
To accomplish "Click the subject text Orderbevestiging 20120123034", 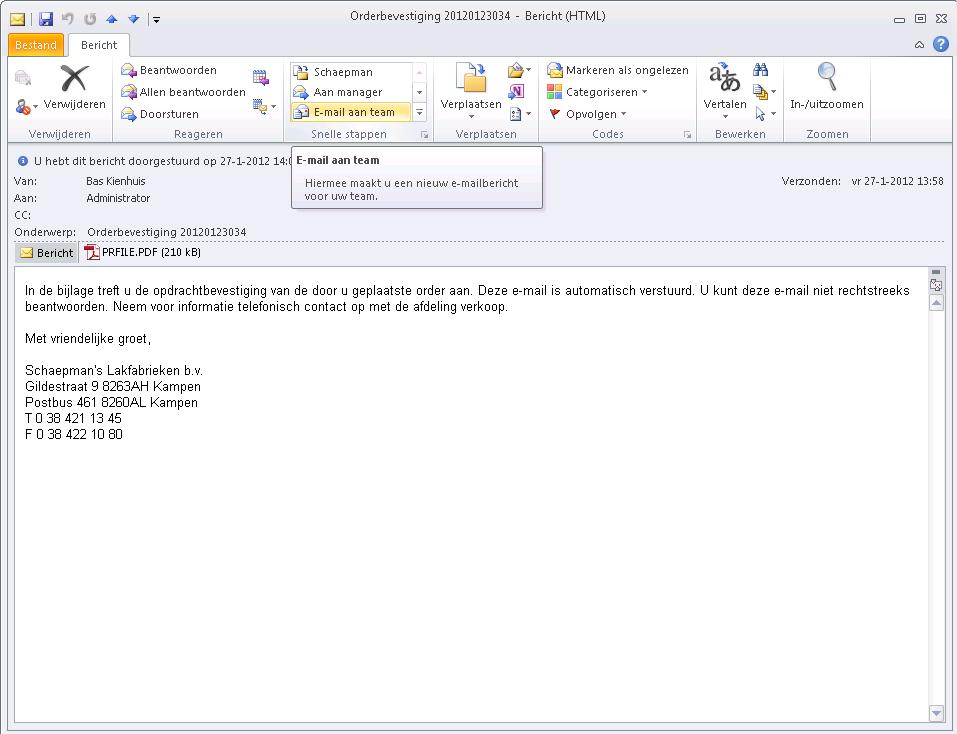I will pyautogui.click(x=167, y=232).
